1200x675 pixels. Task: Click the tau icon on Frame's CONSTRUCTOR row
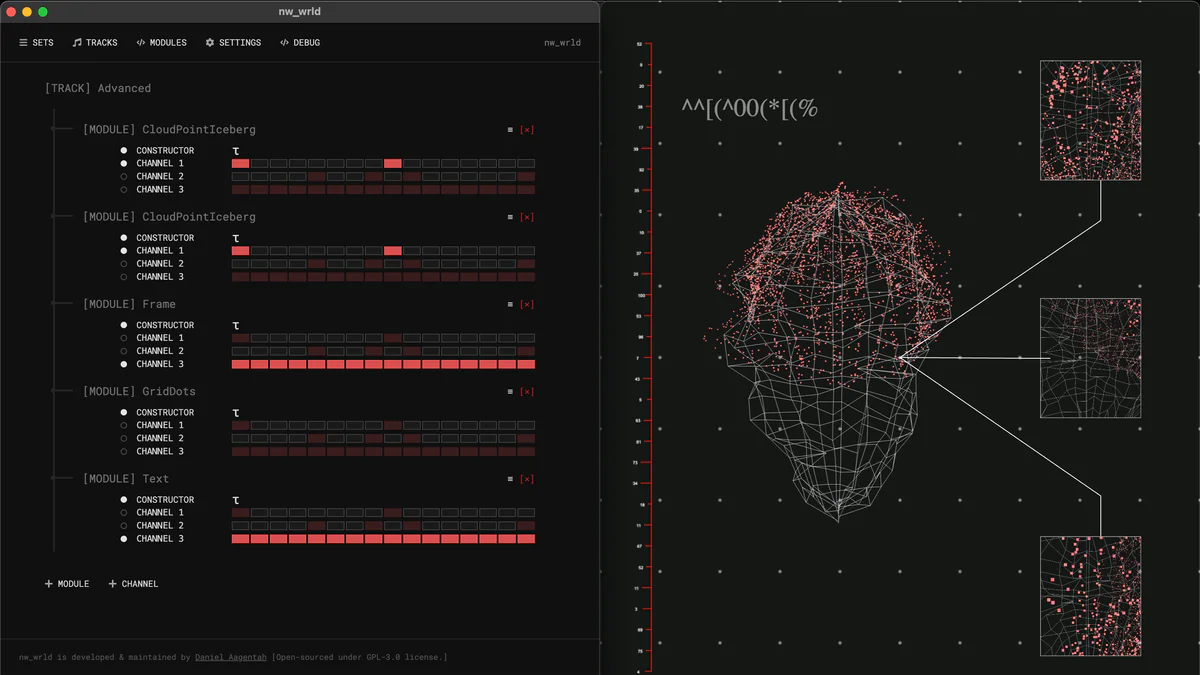coord(235,325)
